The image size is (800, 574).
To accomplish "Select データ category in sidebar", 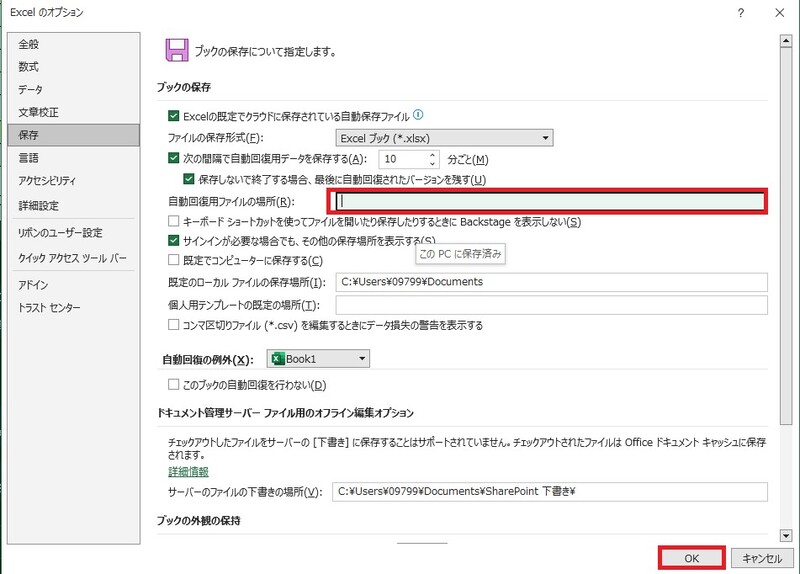I will click(x=73, y=90).
